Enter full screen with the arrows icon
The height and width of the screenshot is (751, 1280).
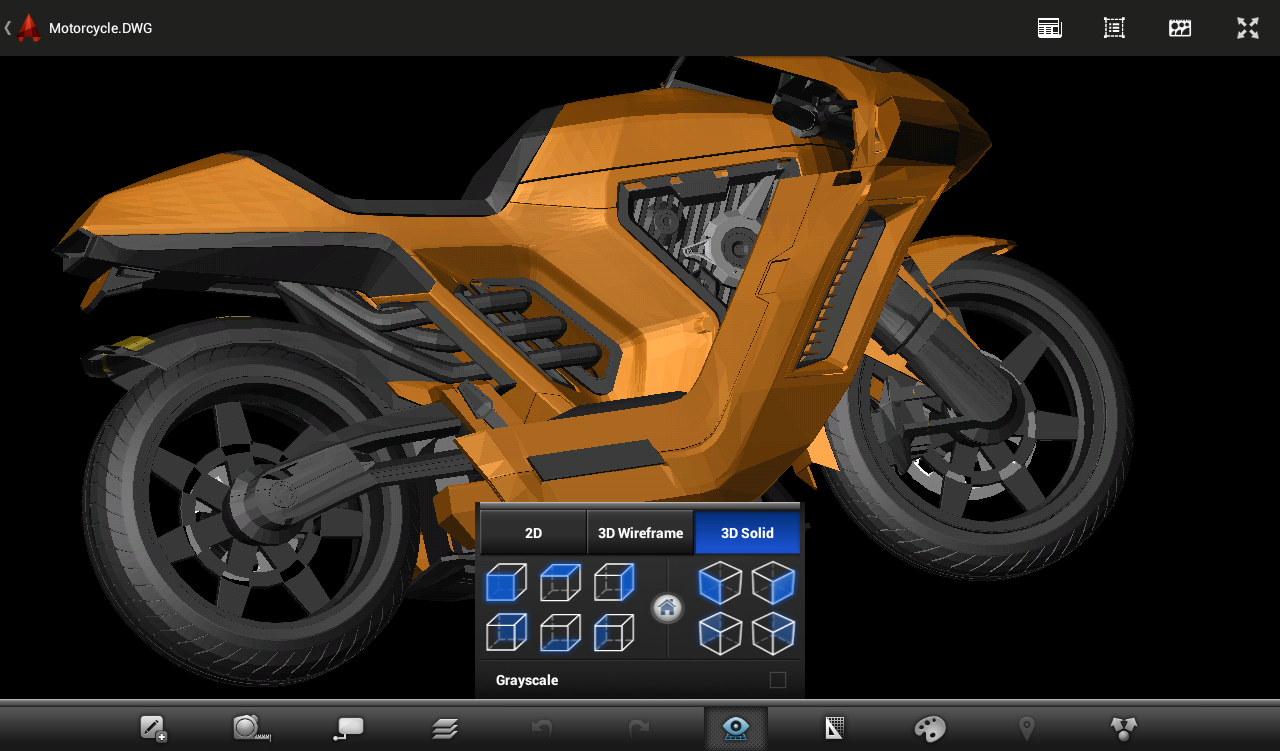(x=1247, y=28)
